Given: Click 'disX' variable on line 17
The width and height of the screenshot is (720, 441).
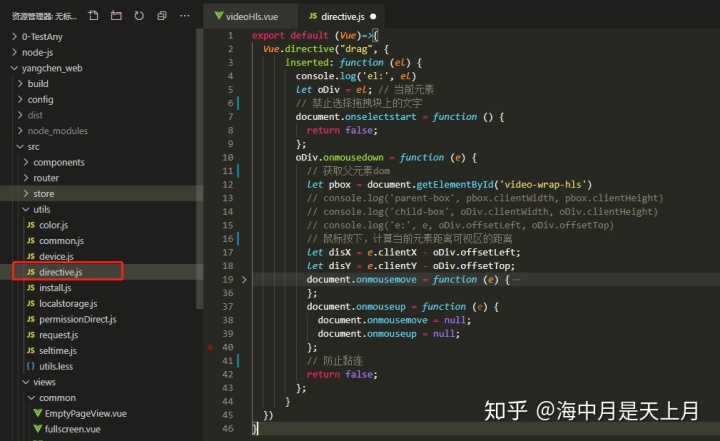Looking at the screenshot, I should pos(339,252).
